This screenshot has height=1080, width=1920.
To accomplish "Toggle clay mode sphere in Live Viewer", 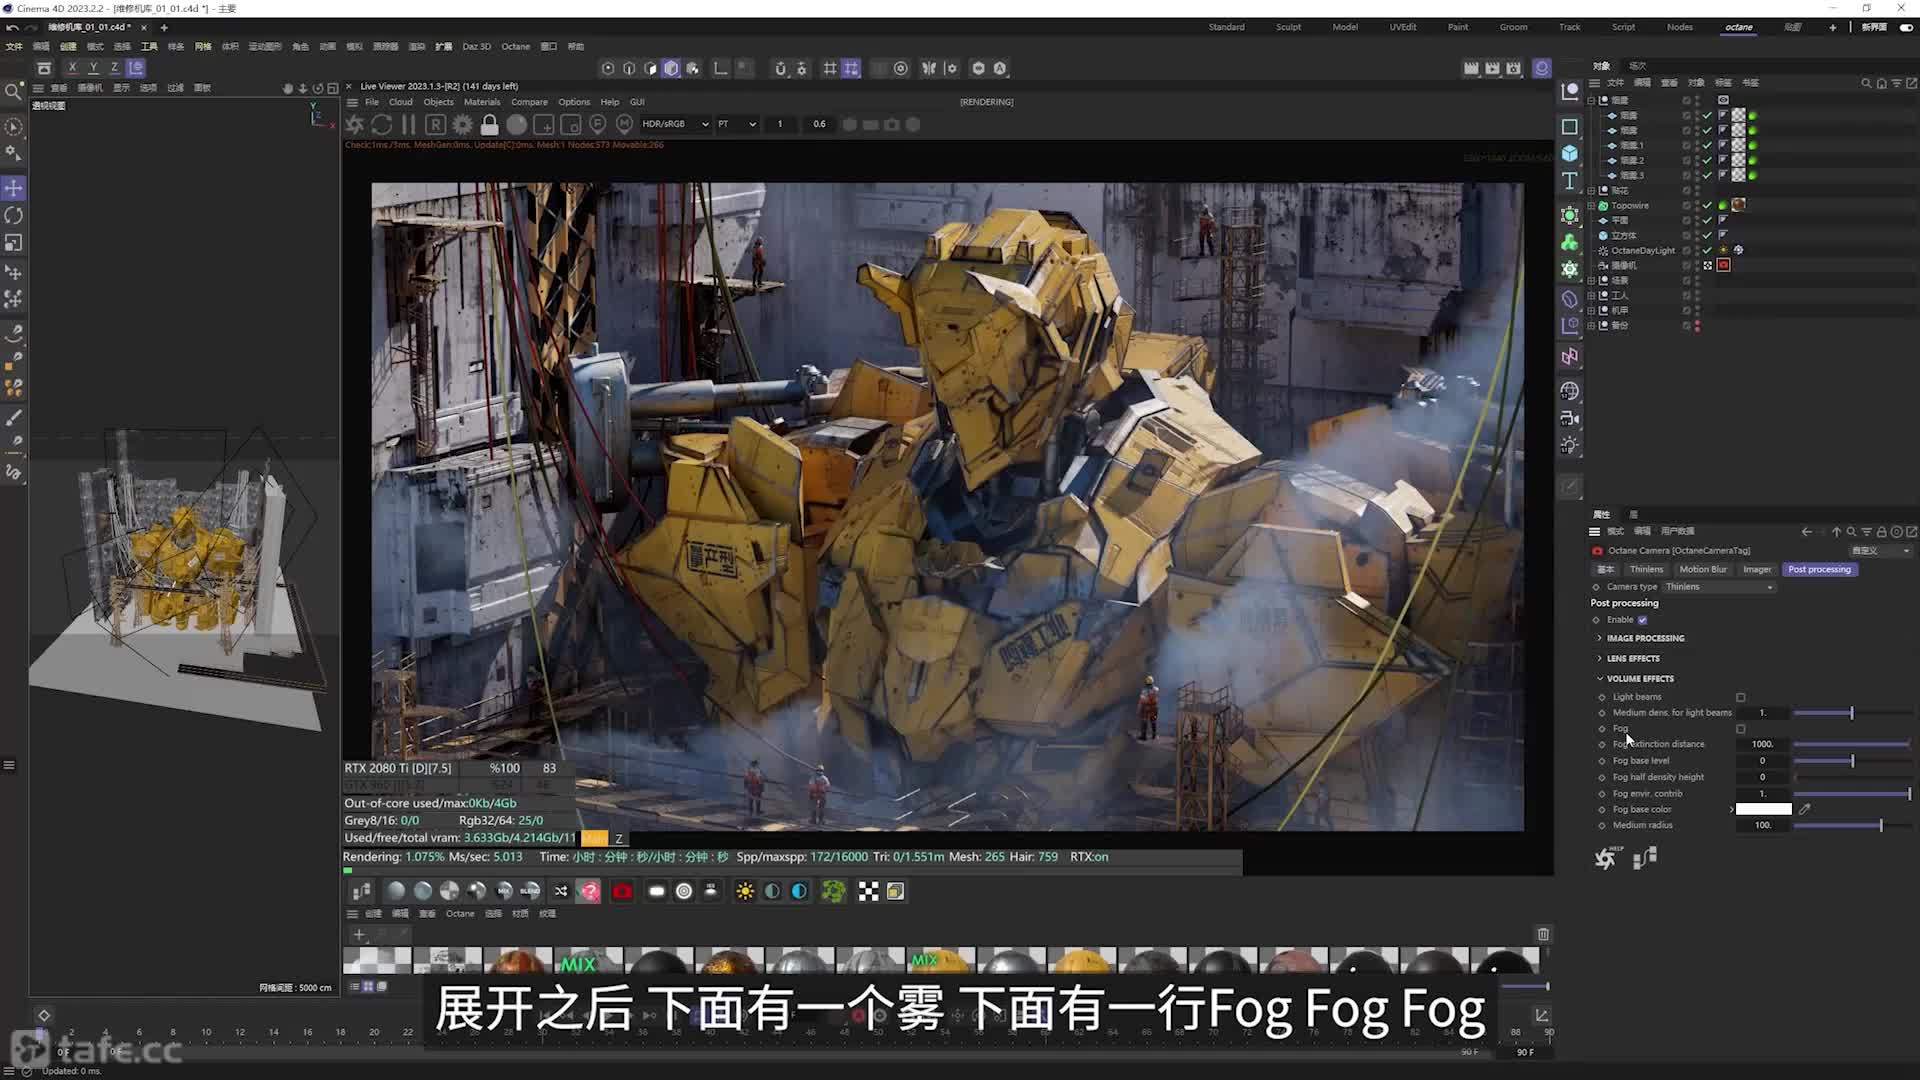I will pos(516,125).
